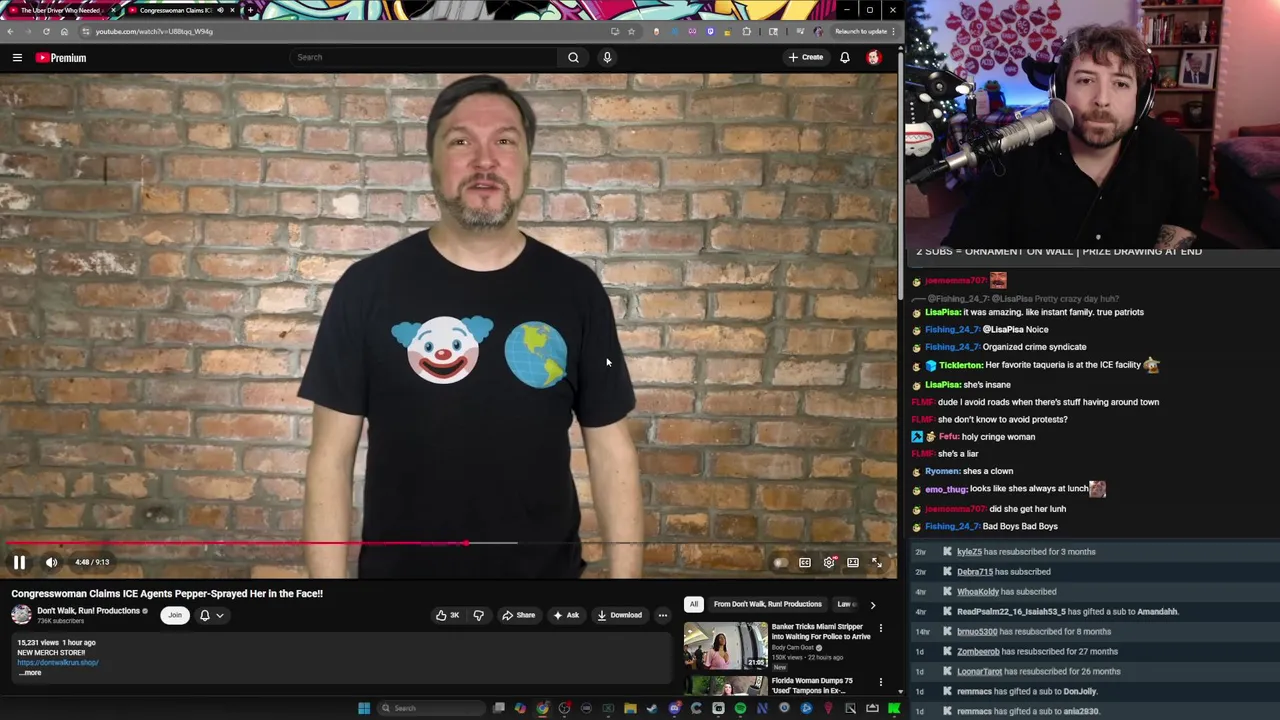This screenshot has height=720, width=1280.
Task: Open the account avatar menu
Action: 874,57
